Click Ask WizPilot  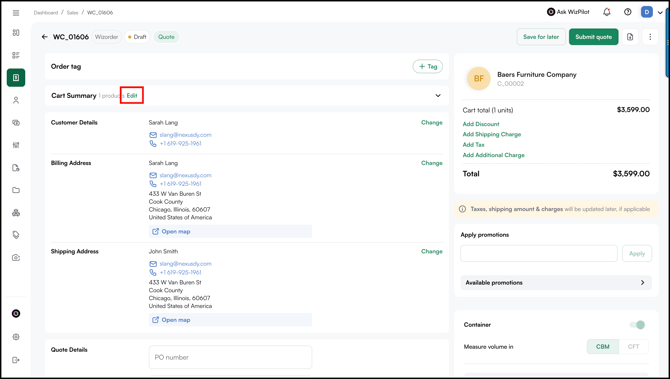pos(568,12)
